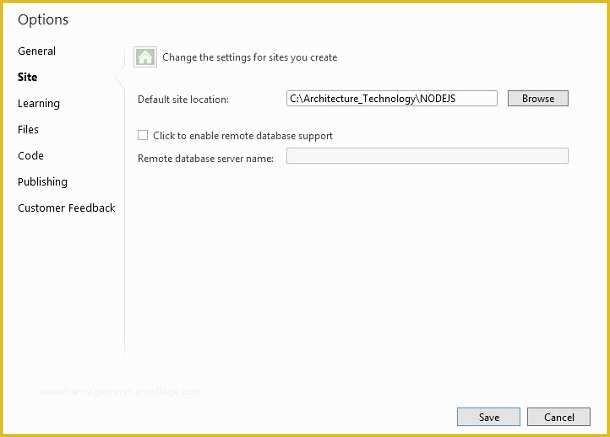Switch to the Learning options tab
This screenshot has height=437, width=610.
pyautogui.click(x=39, y=104)
